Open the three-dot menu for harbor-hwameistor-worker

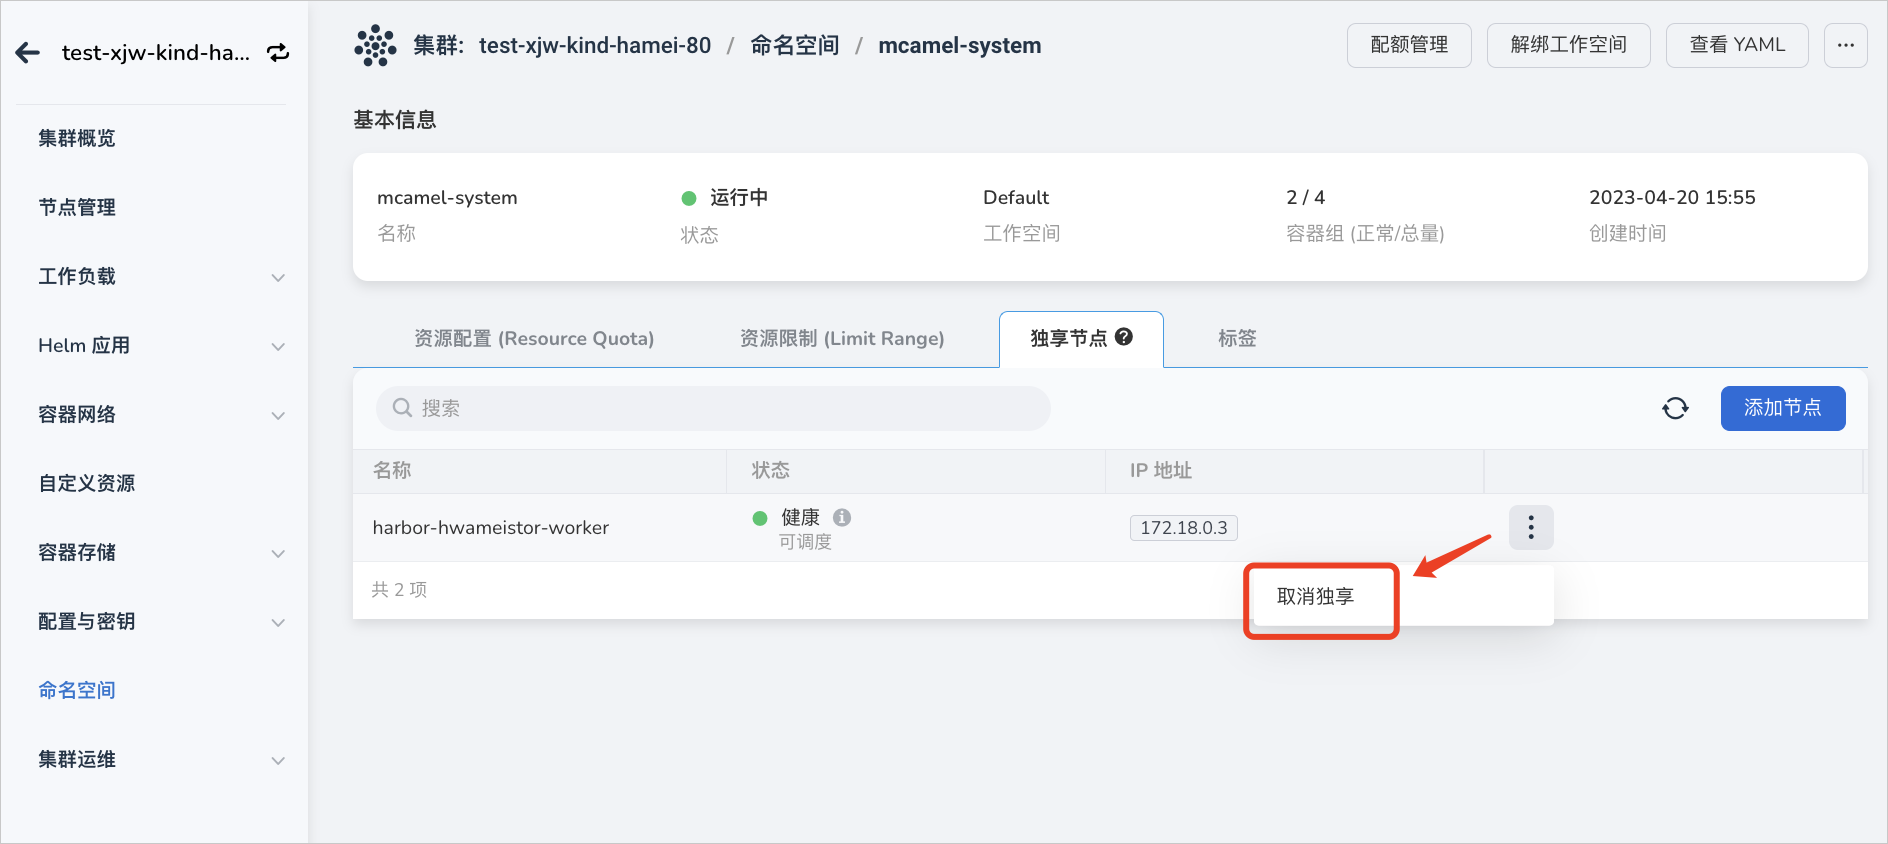[1530, 527]
